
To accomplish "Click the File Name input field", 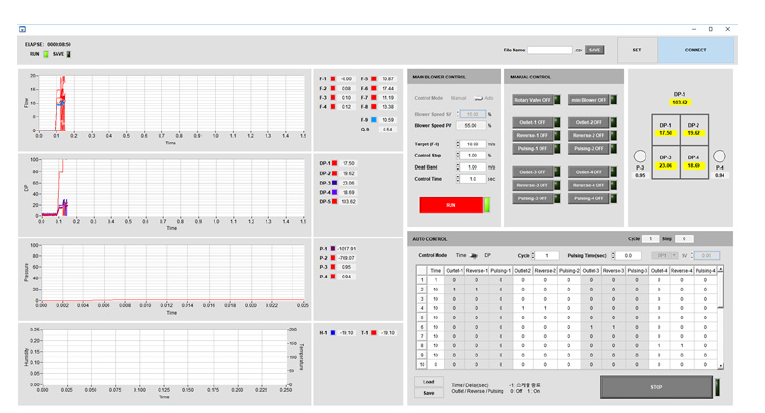I will point(549,49).
